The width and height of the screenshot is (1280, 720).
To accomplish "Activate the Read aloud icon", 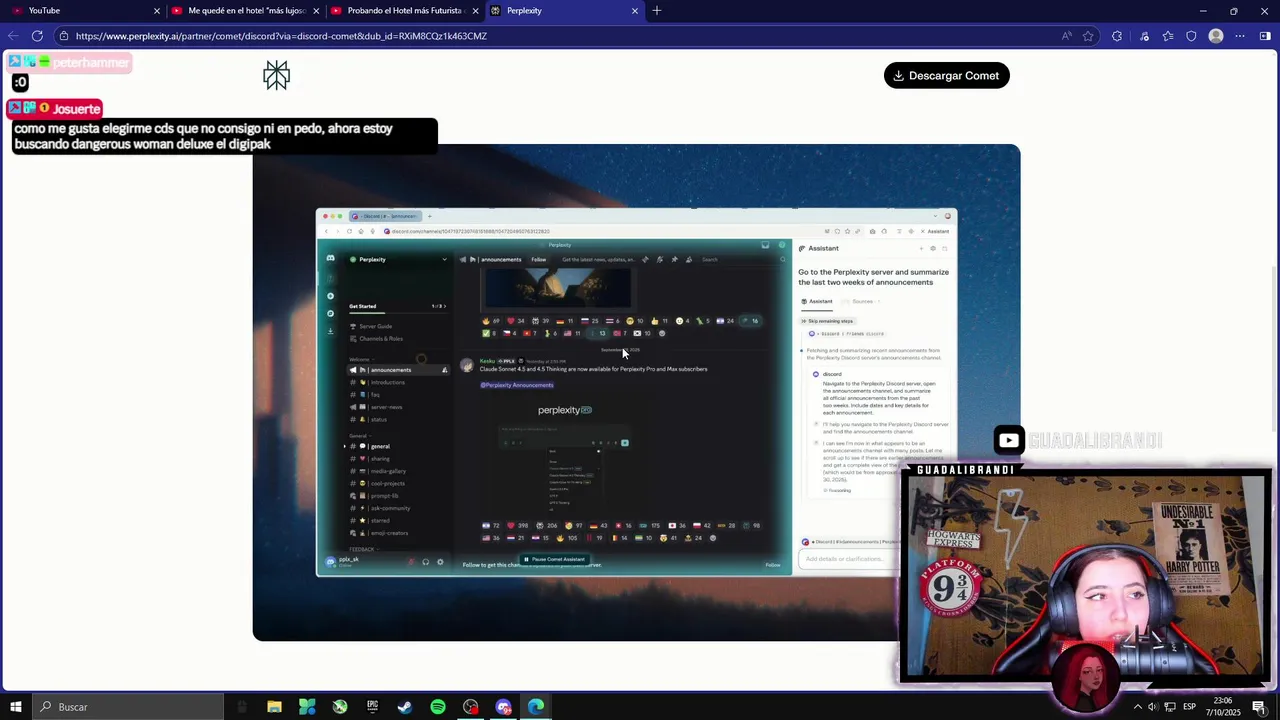I will pyautogui.click(x=1067, y=36).
